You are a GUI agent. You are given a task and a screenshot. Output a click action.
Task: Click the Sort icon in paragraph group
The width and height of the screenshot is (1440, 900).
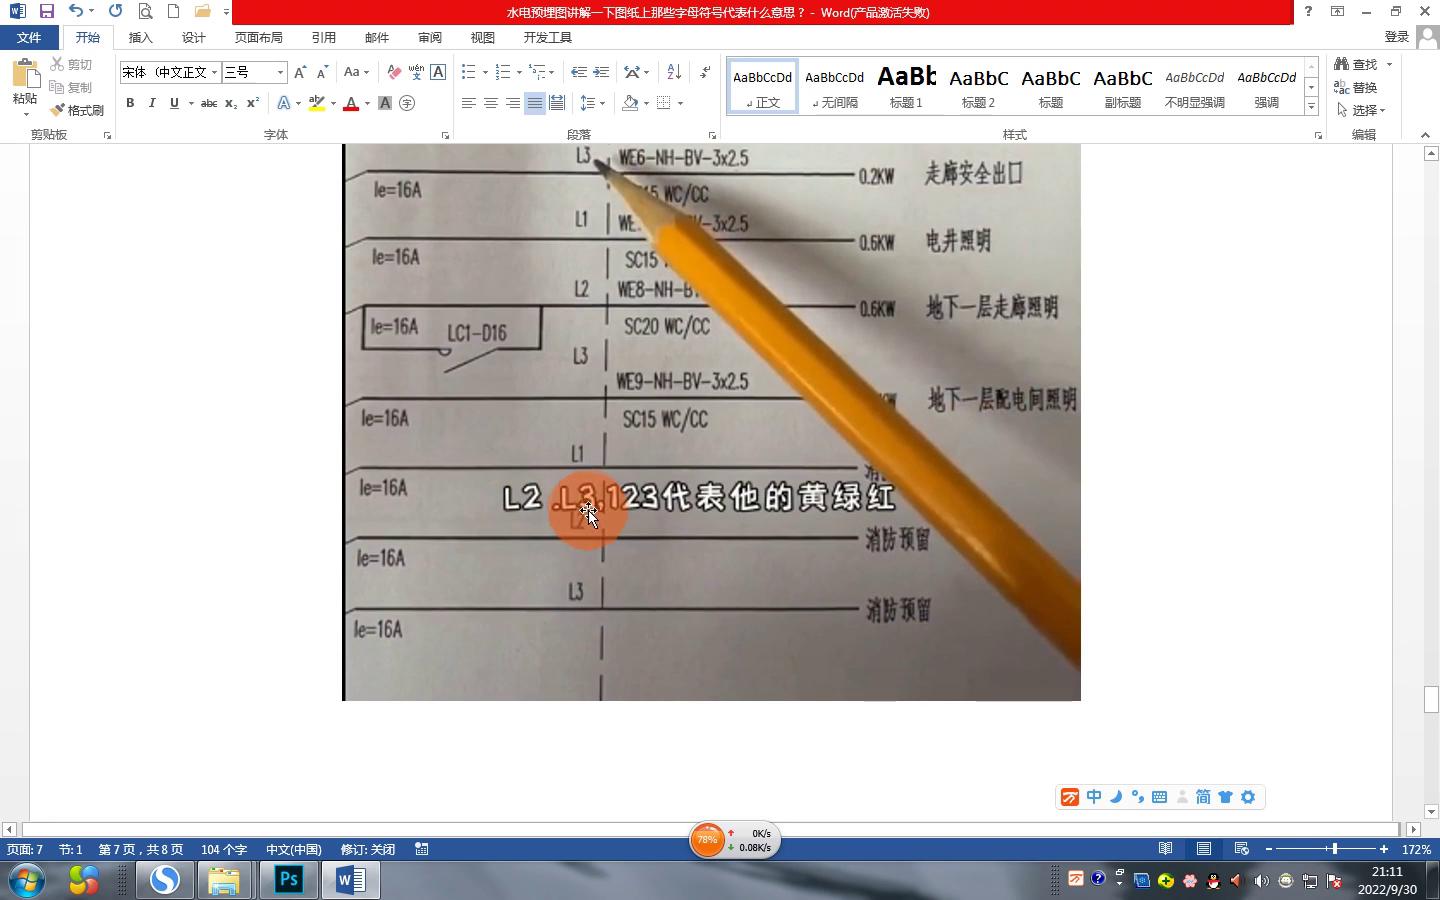(x=674, y=72)
